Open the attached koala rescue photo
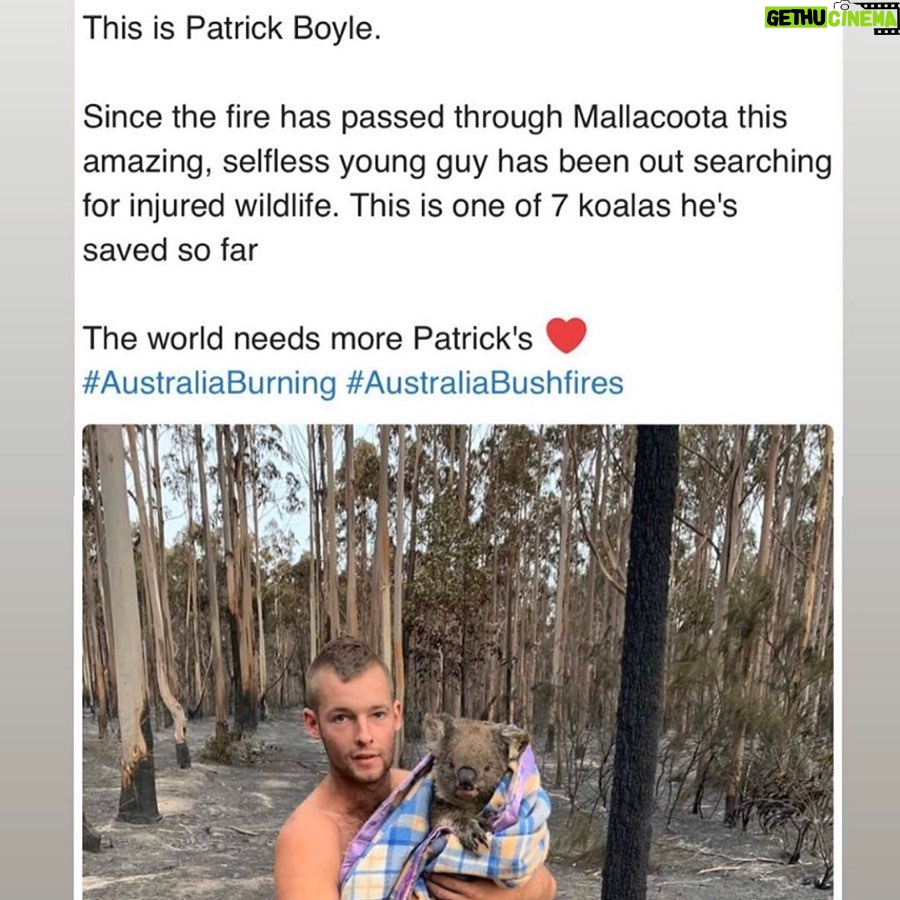 [x=457, y=662]
